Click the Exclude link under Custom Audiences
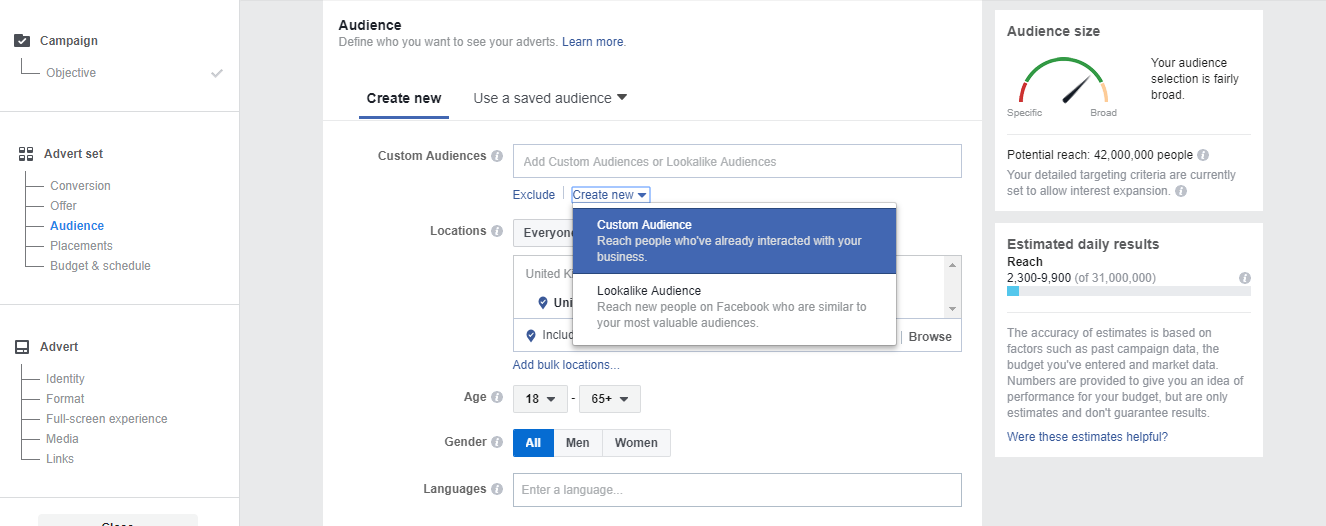This screenshot has width=1326, height=526. point(533,195)
